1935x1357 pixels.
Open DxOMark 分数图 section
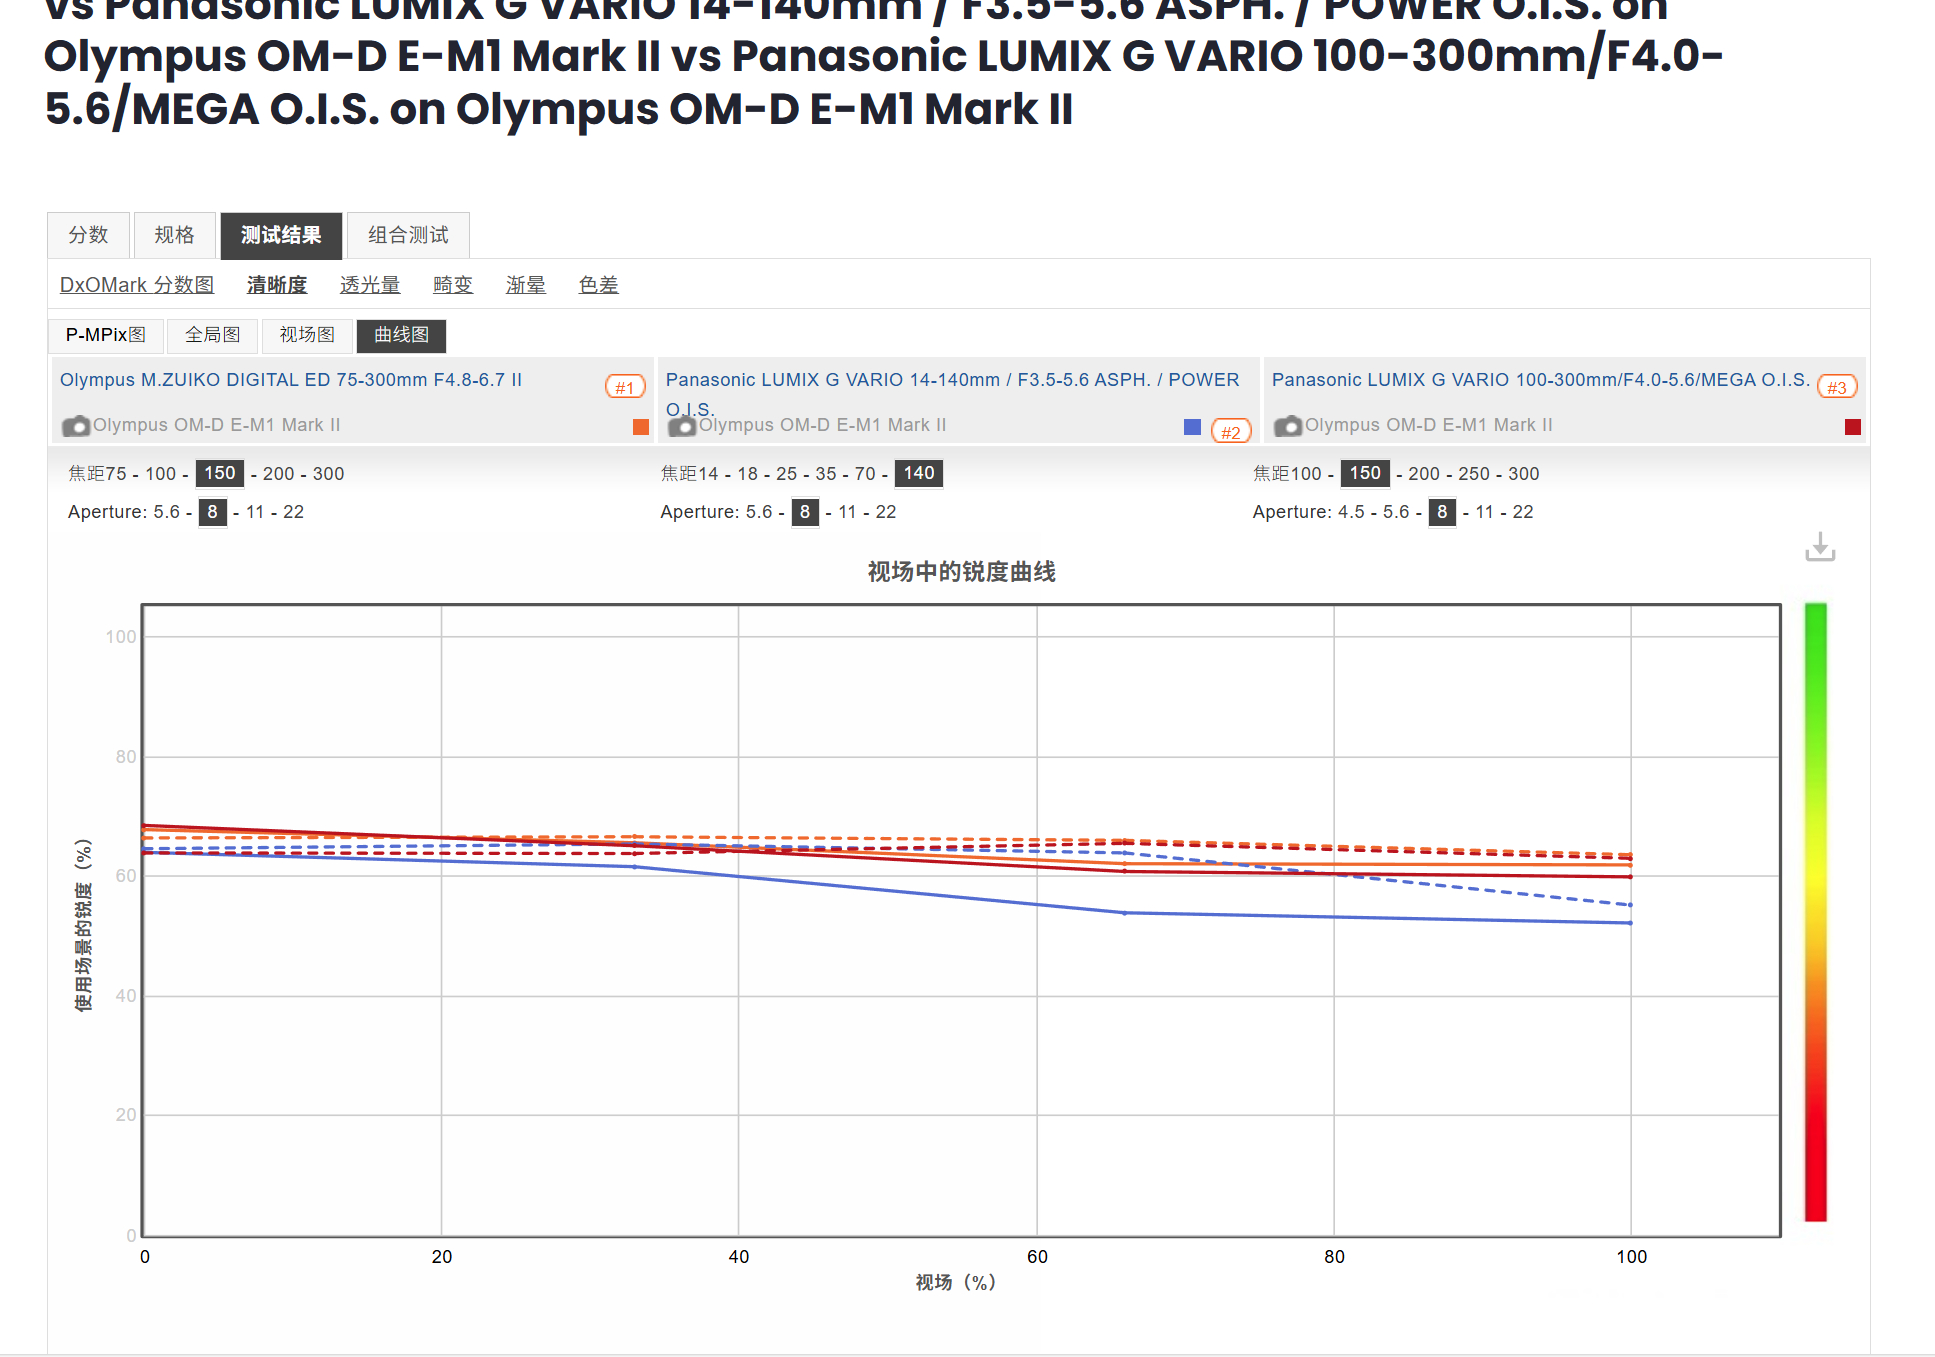137,285
